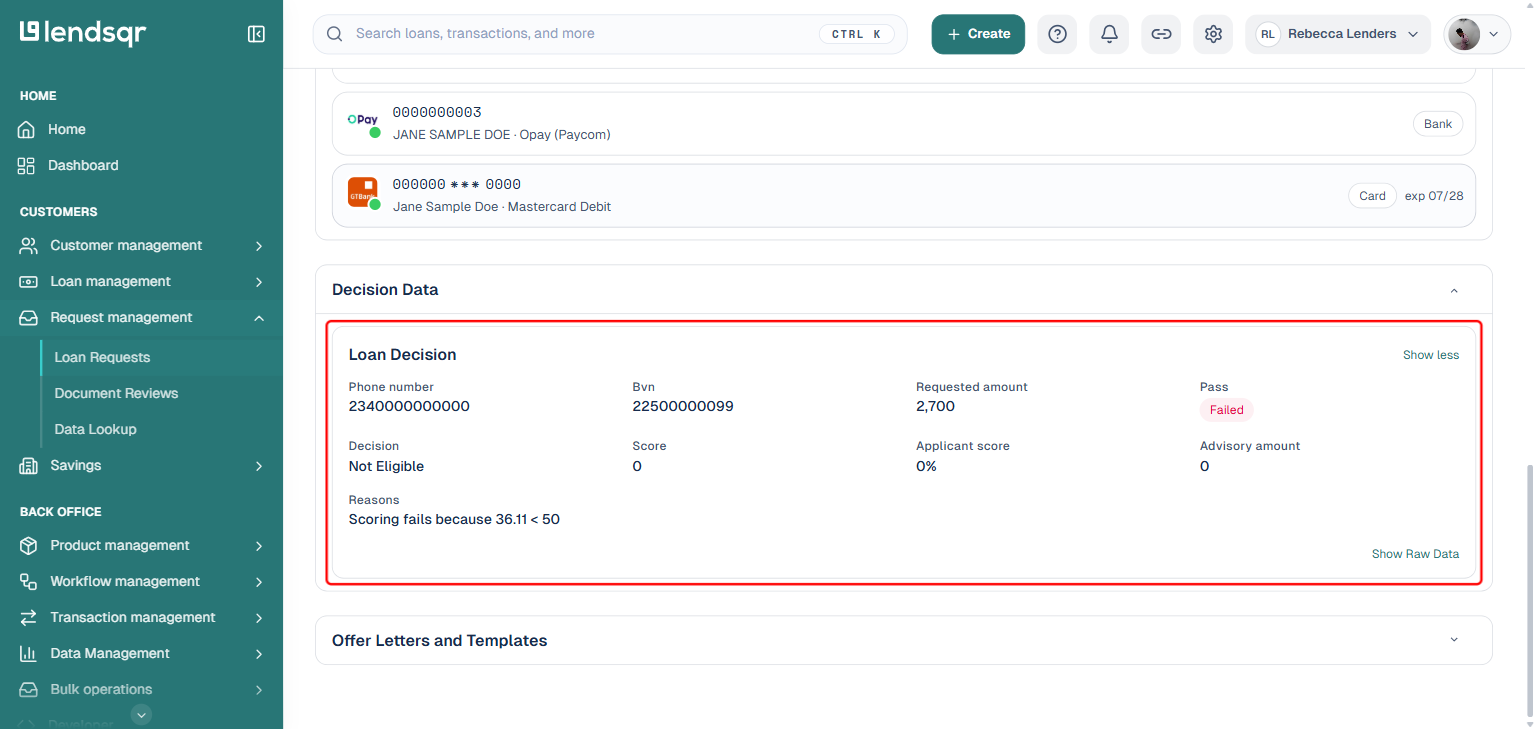1535x730 pixels.
Task: Click the link icon in top bar
Action: pos(1161,34)
